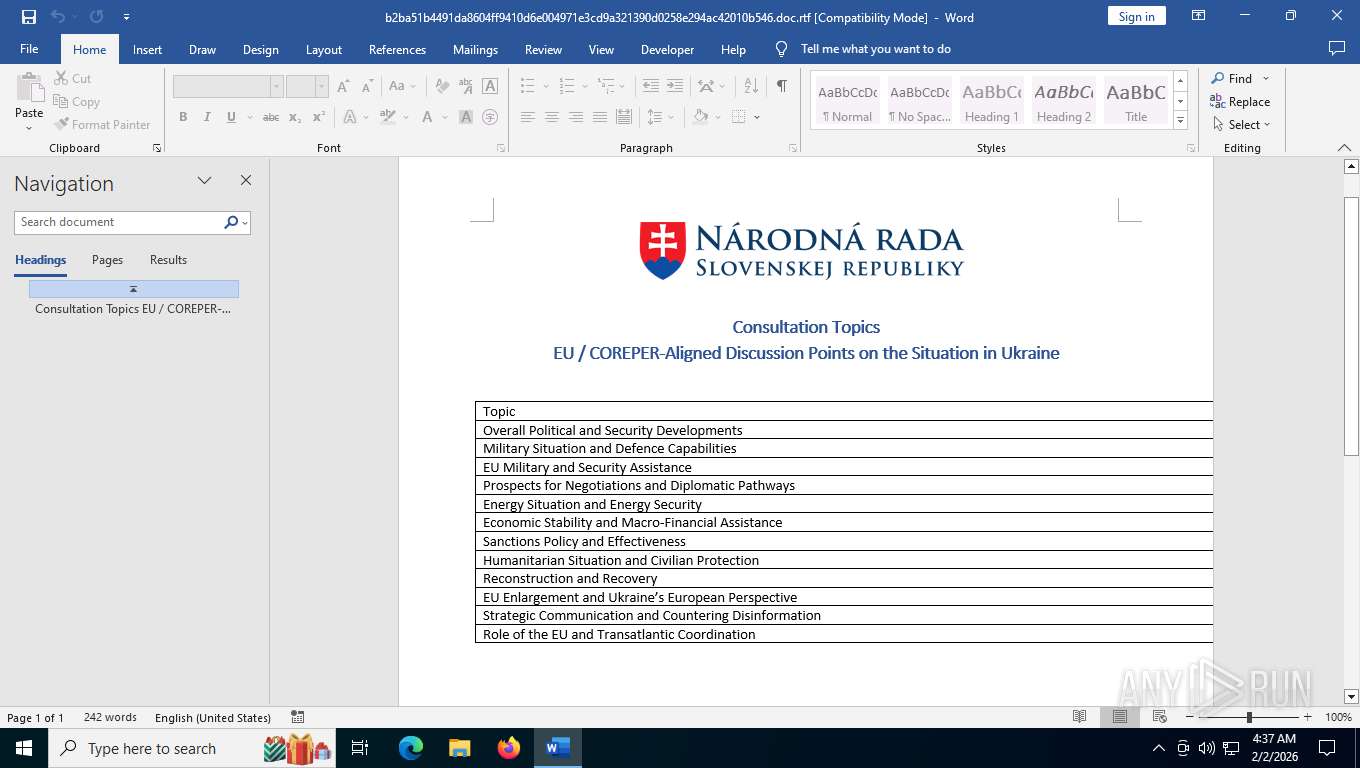Click the zoom slider handle
1360x768 pixels.
pos(1249,717)
